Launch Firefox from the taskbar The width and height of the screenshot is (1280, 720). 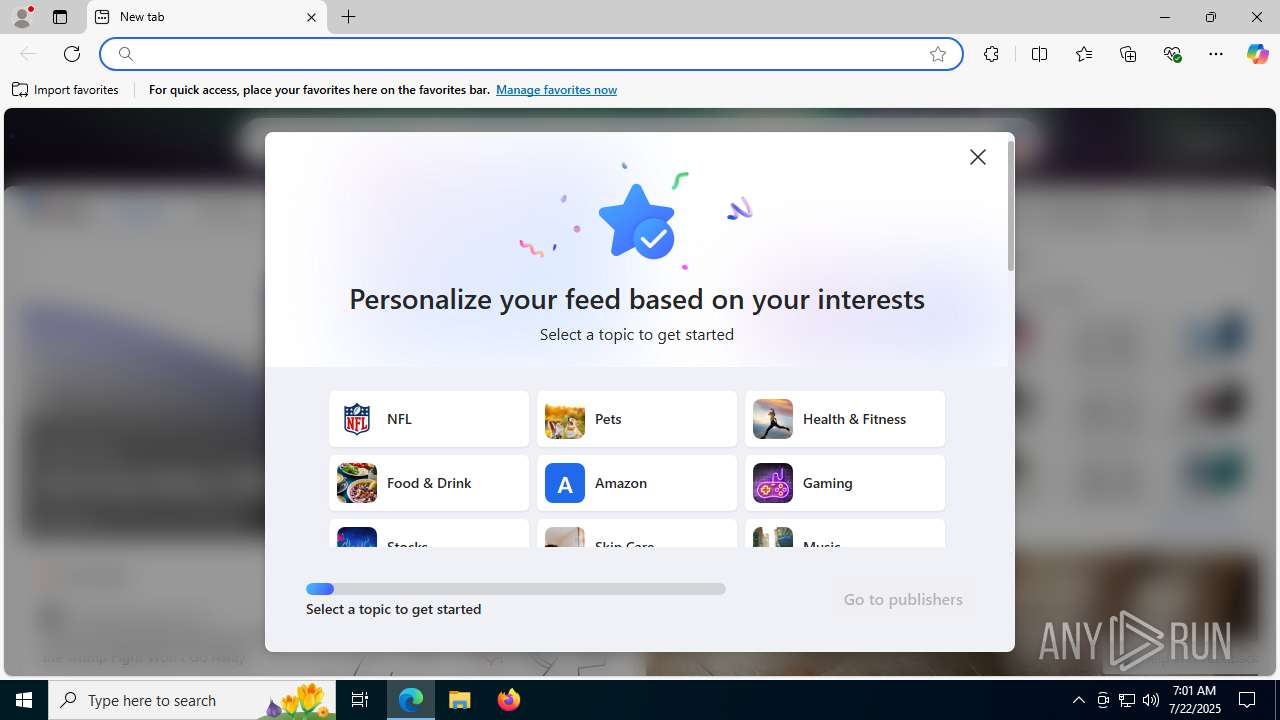[509, 700]
